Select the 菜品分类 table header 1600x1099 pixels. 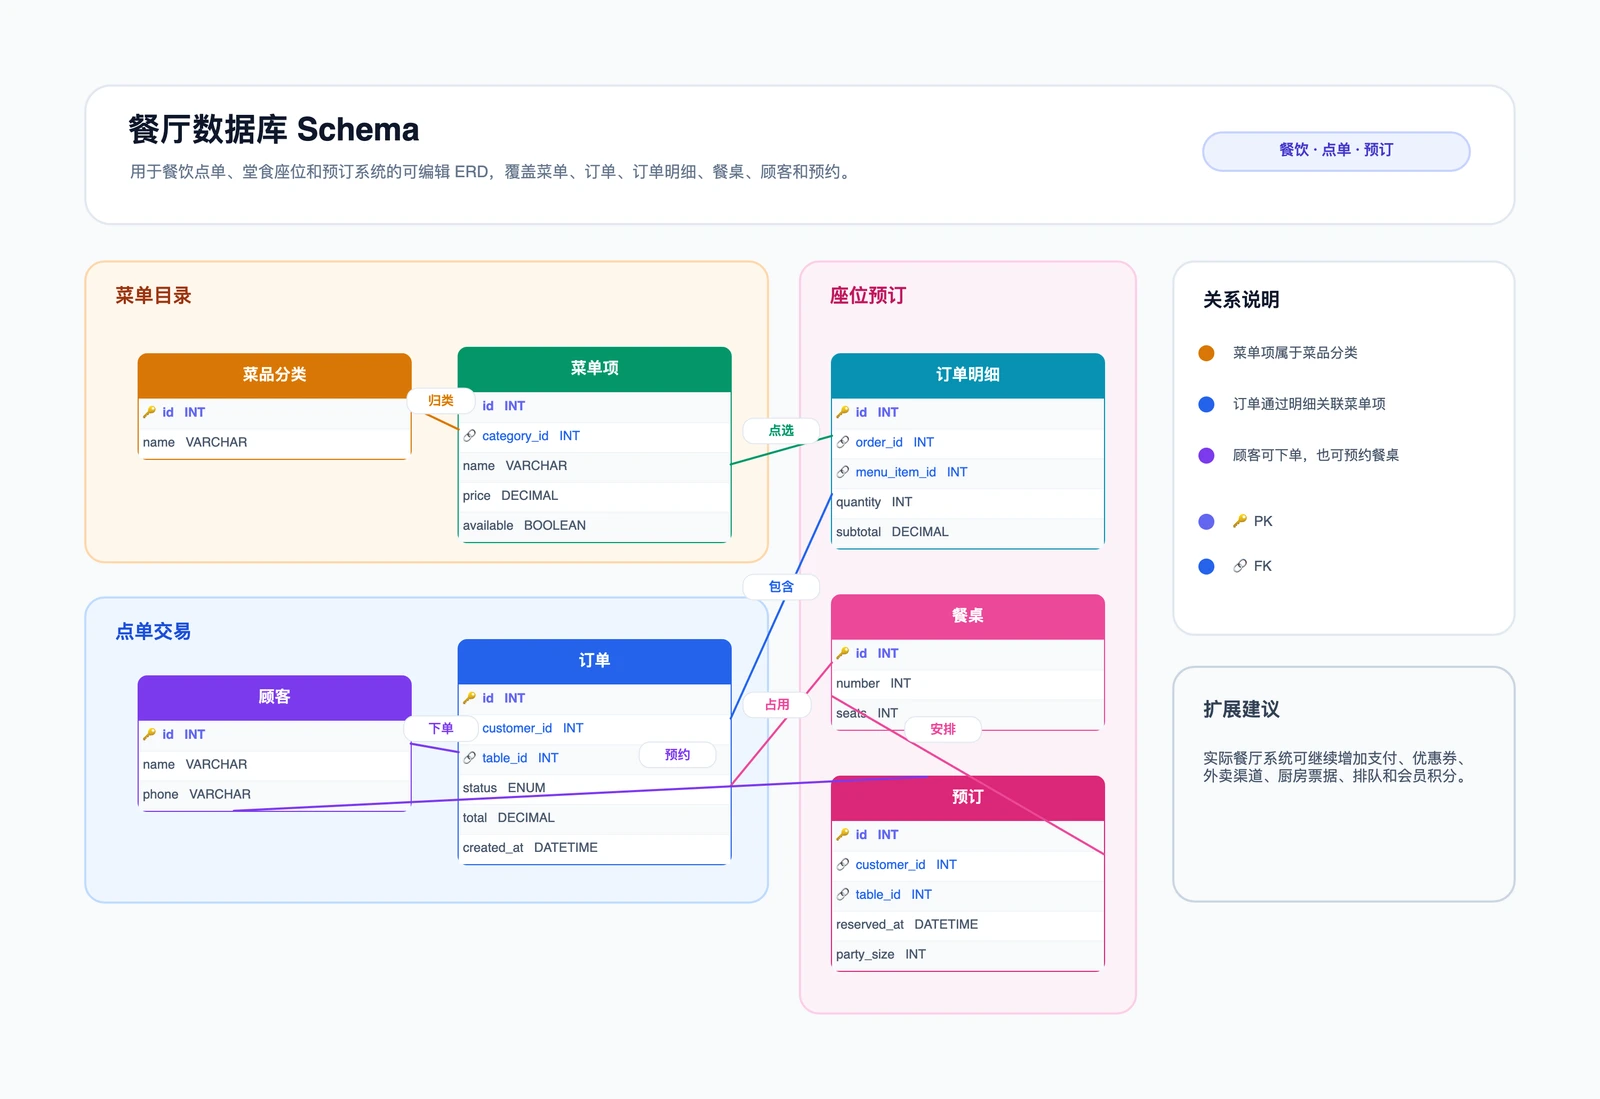click(x=274, y=375)
